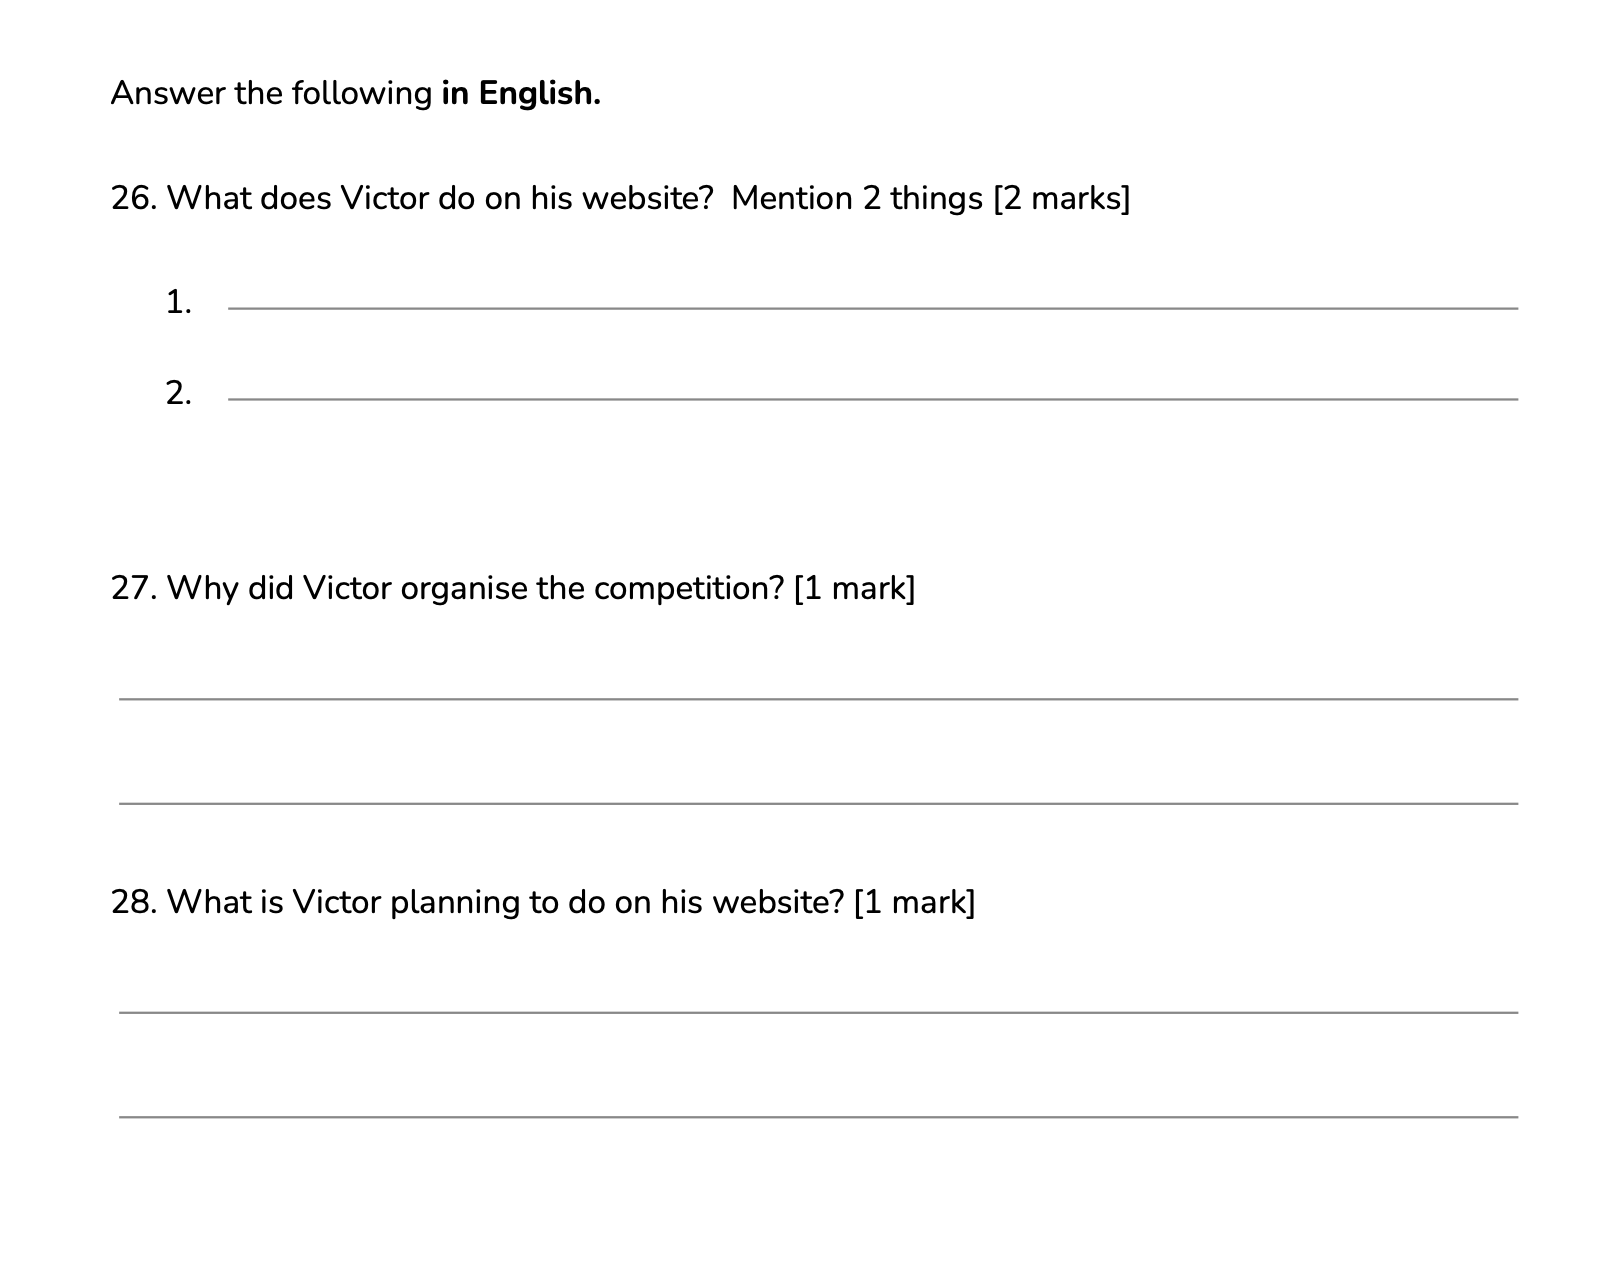Image resolution: width=1618 pixels, height=1282 pixels.
Task: Click the question number '28.'
Action: click(134, 902)
